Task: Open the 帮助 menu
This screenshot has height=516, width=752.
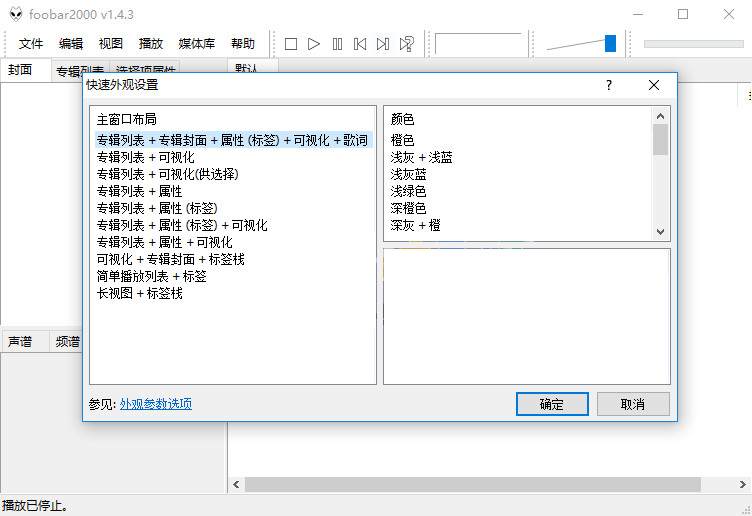Action: pos(243,44)
